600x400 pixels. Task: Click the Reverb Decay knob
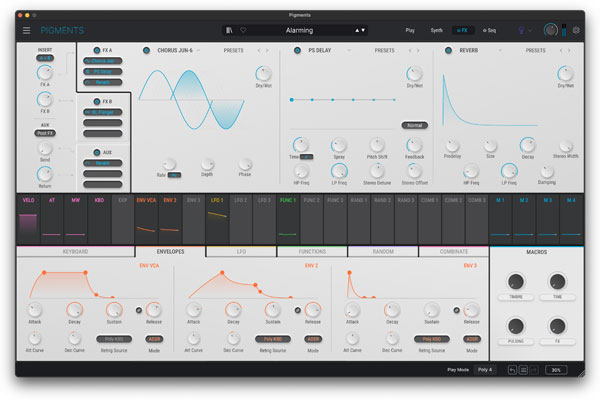[x=527, y=145]
